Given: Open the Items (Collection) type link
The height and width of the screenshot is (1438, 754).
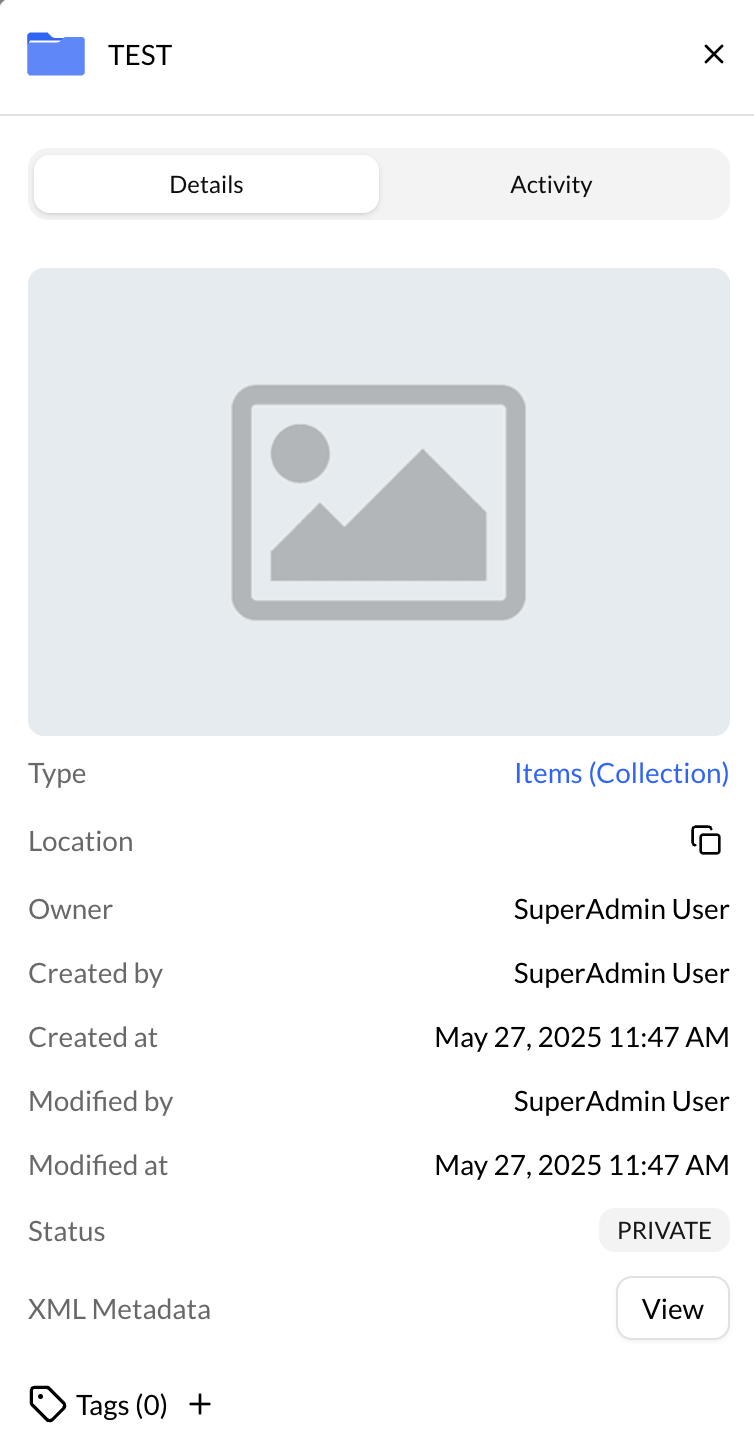Looking at the screenshot, I should coord(621,773).
